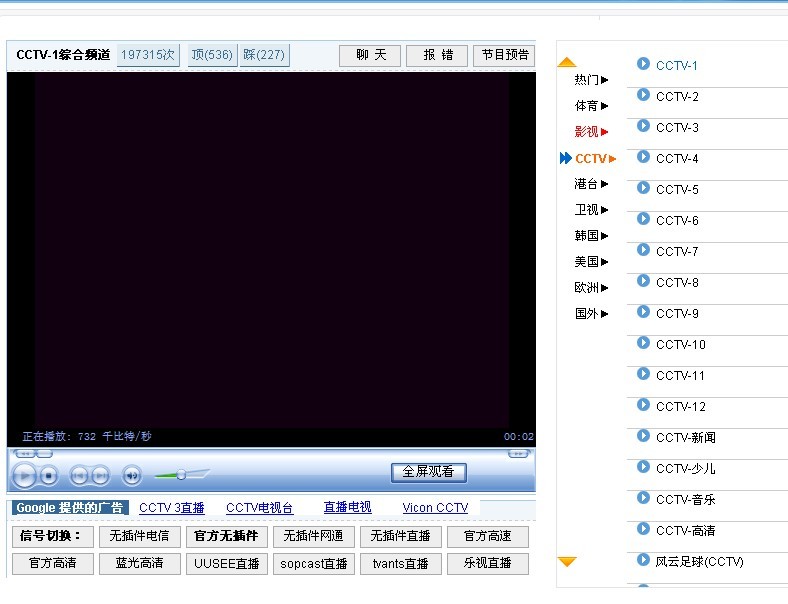Open the CCTV电视台 ad link
This screenshot has width=788, height=604.
pos(259,508)
